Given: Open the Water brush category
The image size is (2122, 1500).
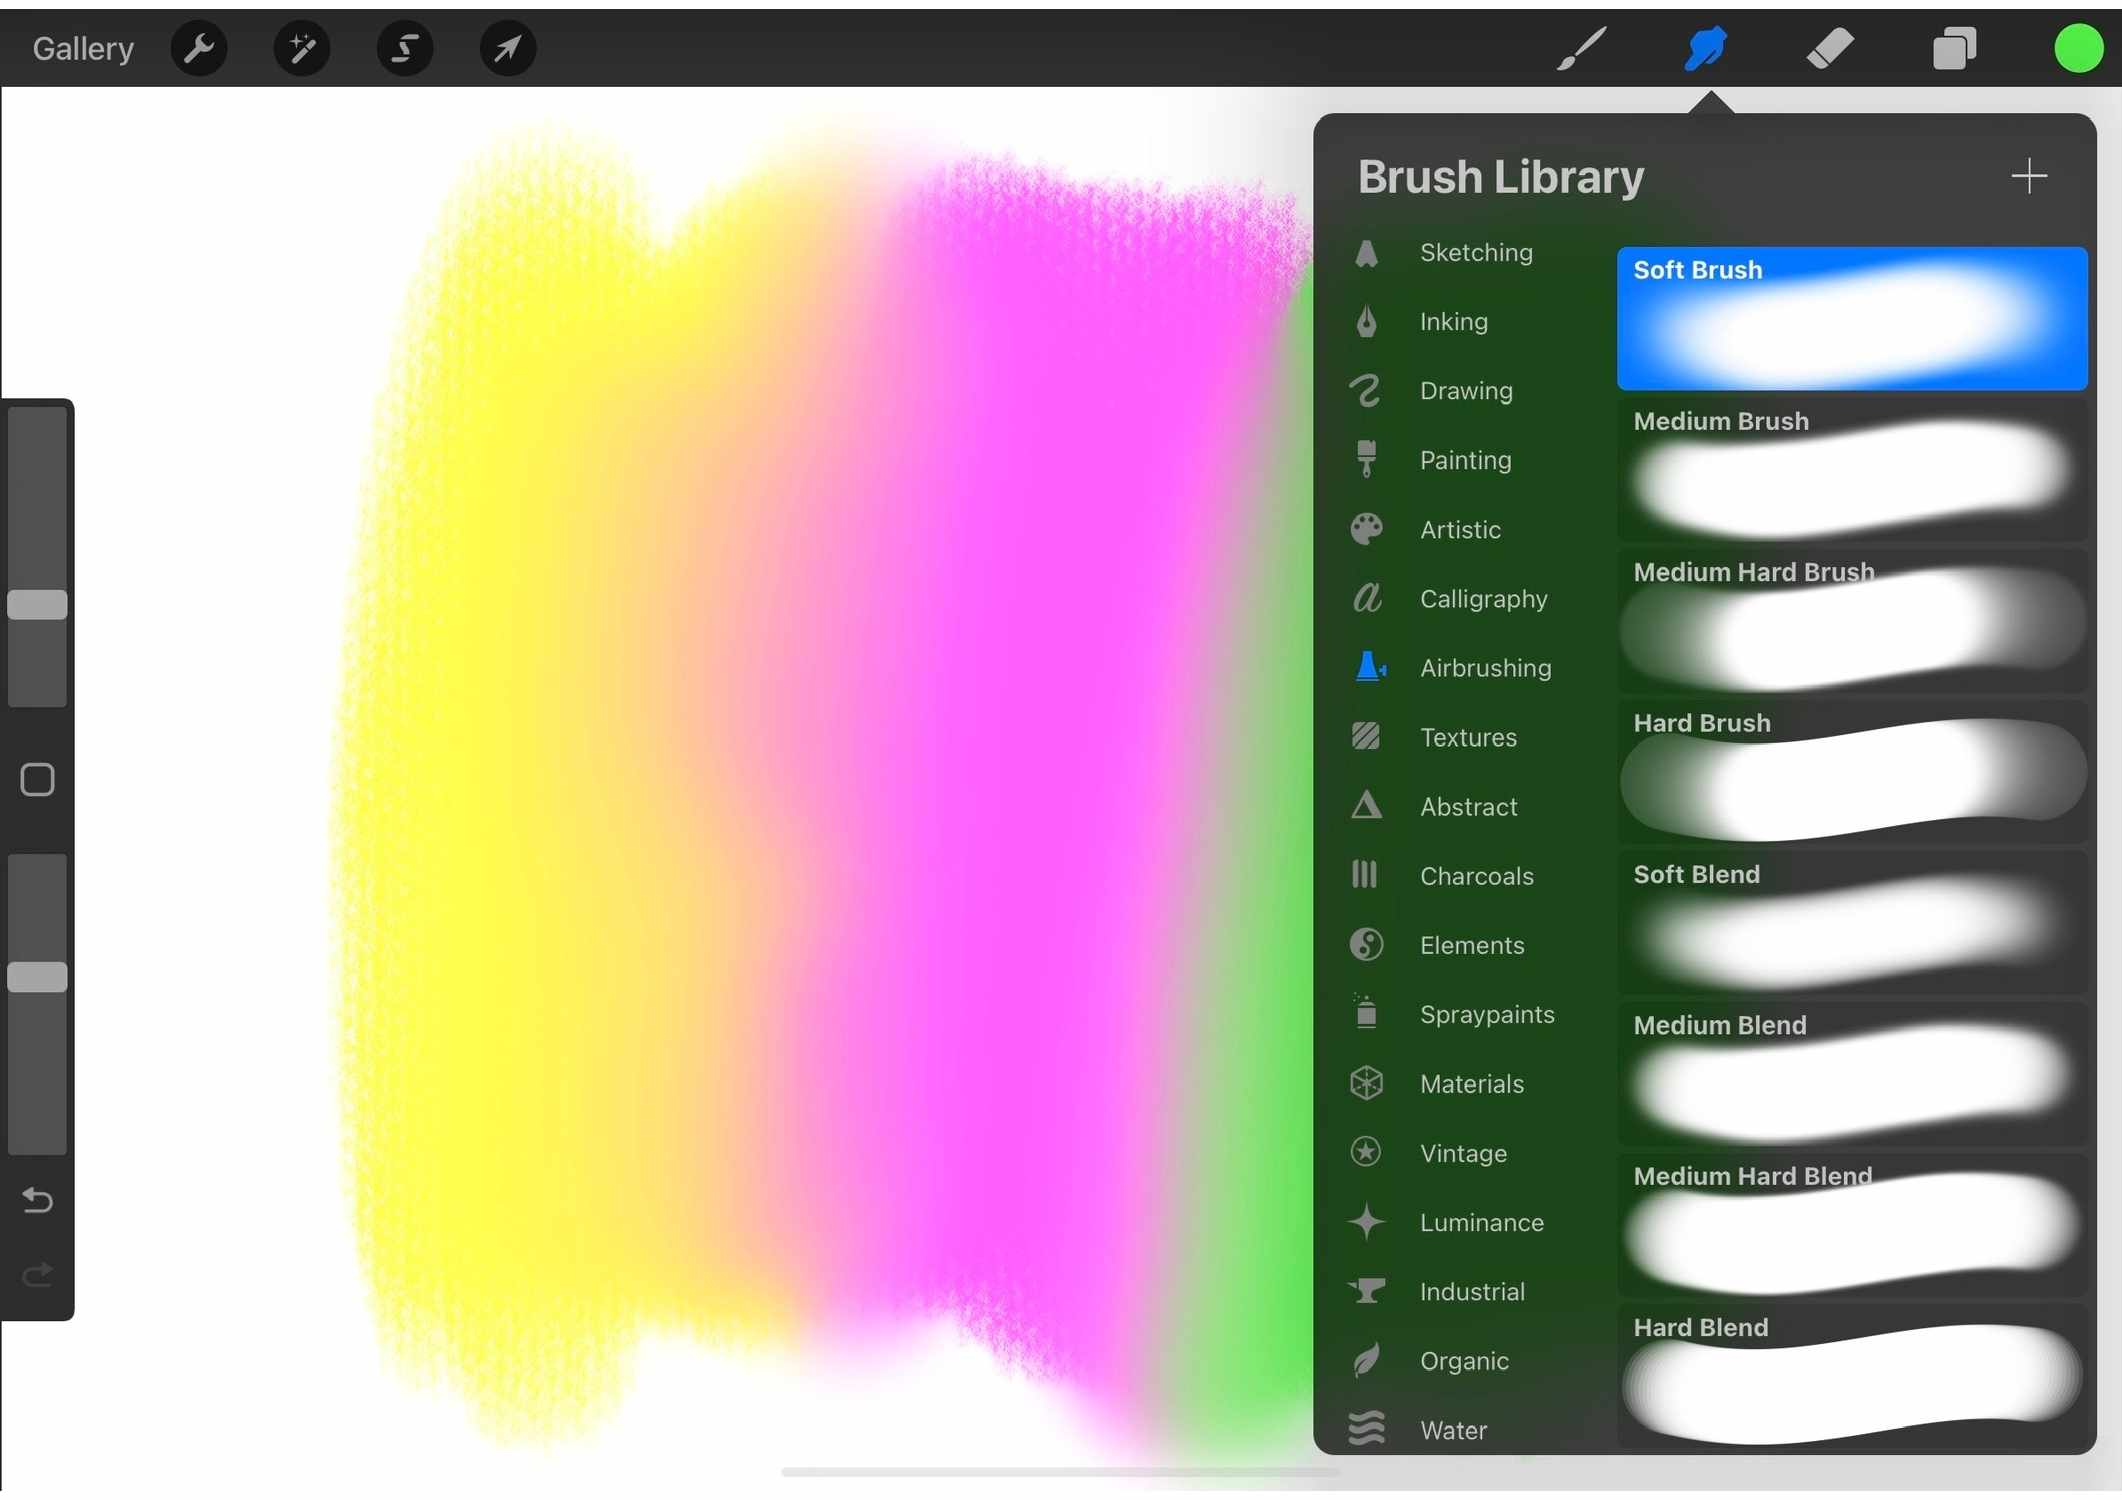Looking at the screenshot, I should click(x=1453, y=1430).
